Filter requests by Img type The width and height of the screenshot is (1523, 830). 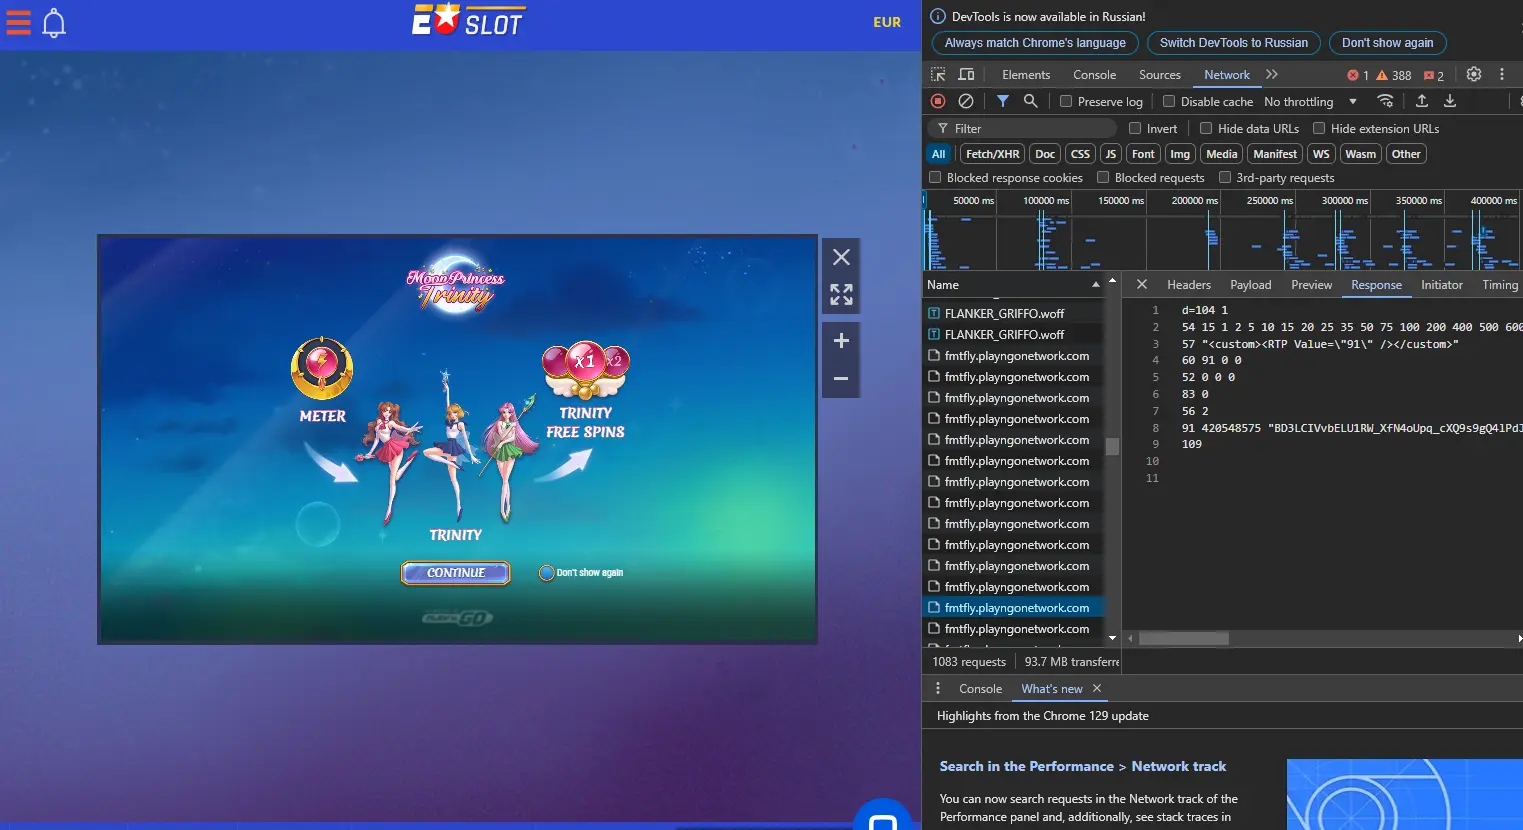click(1180, 154)
